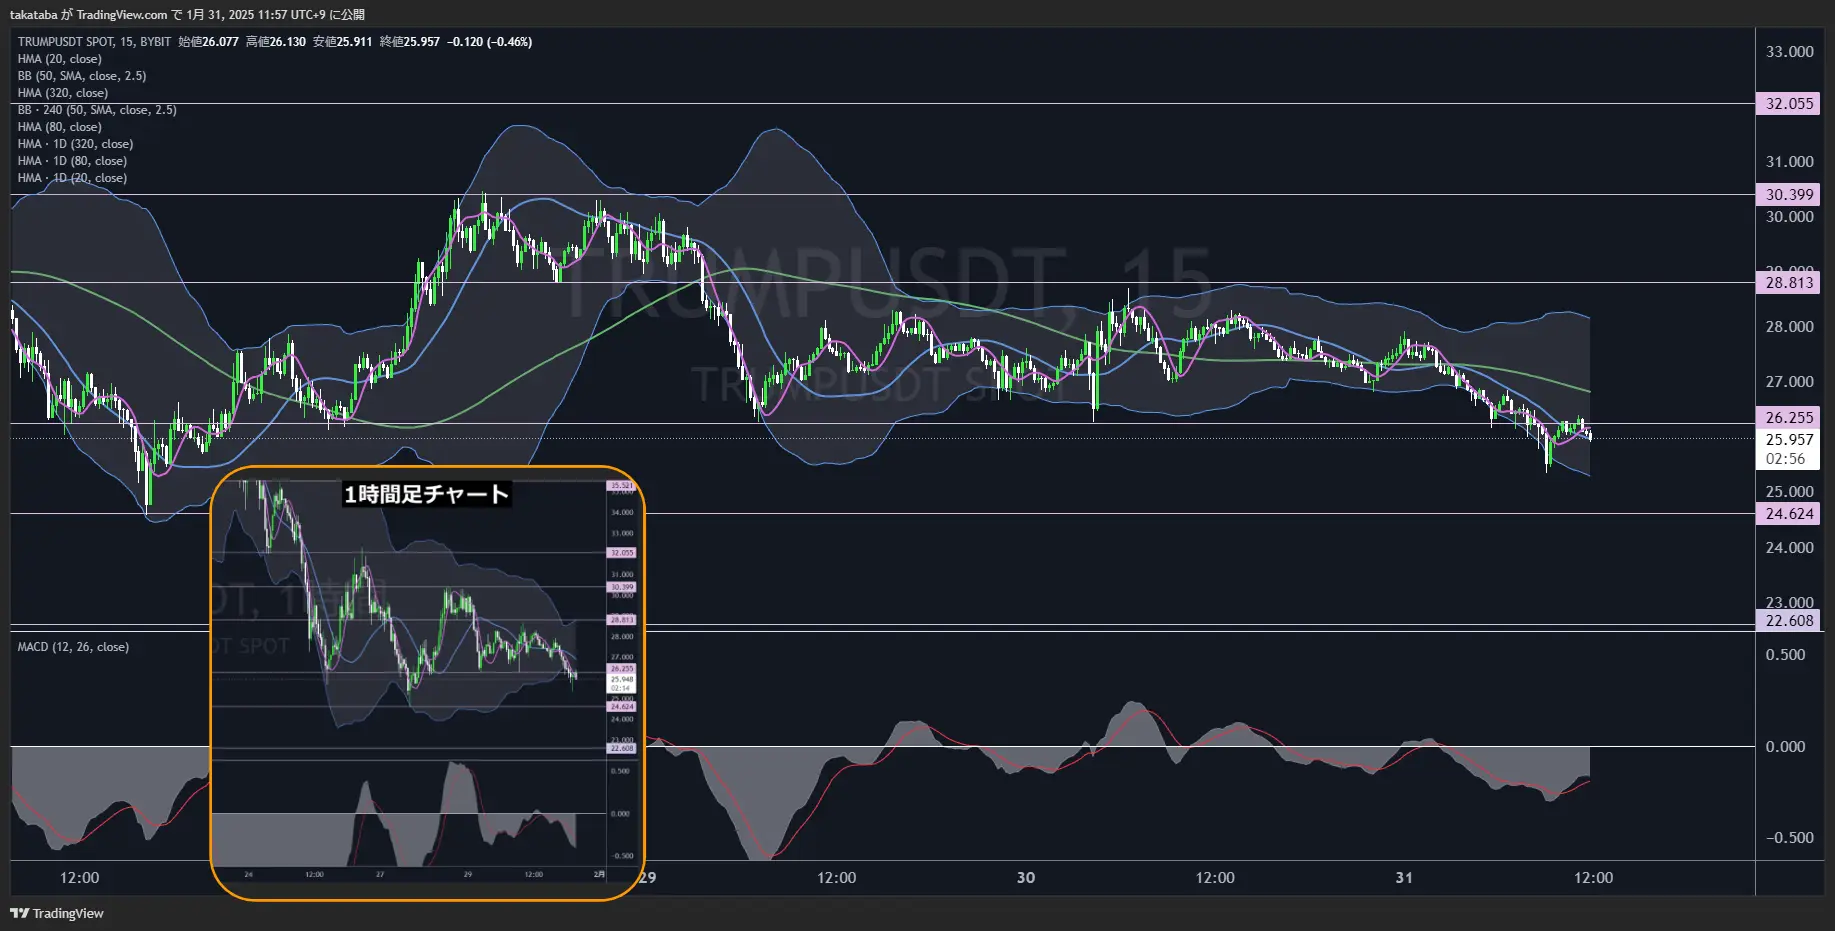Viewport: 1835px width, 931px height.
Task: Click the 高値26.130 high value in the legend
Action: 276,42
